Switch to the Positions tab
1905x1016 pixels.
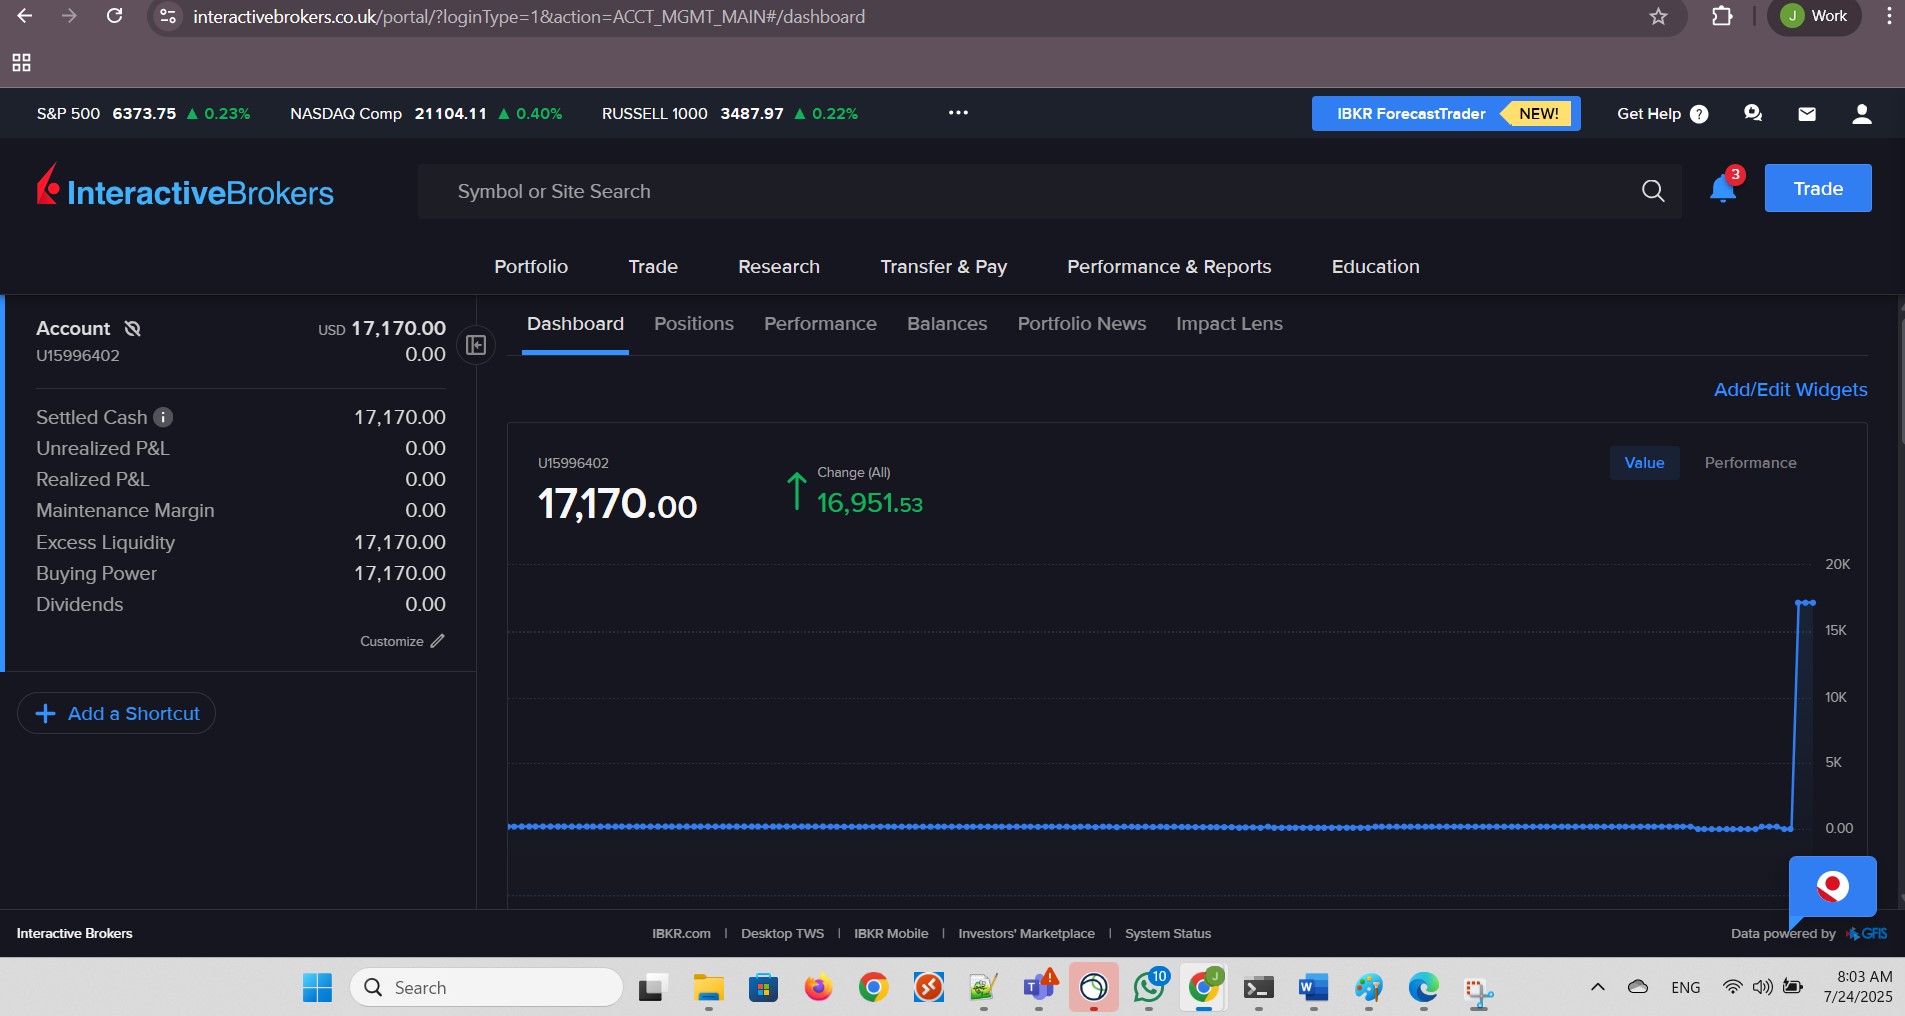pyautogui.click(x=694, y=324)
